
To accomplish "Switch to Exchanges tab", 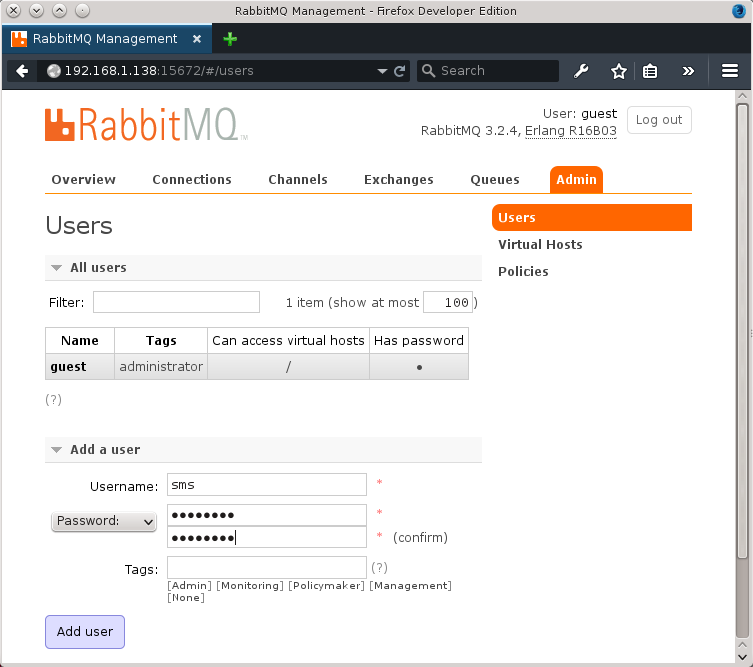I will point(399,180).
